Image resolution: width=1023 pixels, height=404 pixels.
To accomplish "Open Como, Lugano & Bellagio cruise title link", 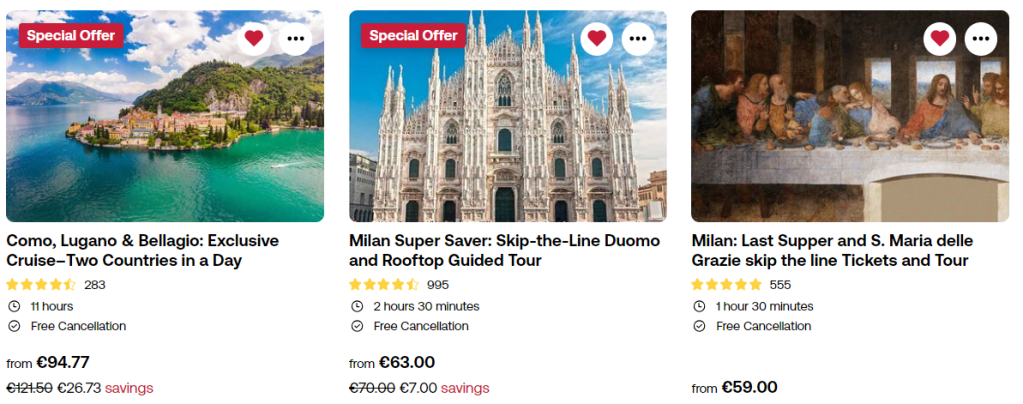I will pyautogui.click(x=142, y=251).
